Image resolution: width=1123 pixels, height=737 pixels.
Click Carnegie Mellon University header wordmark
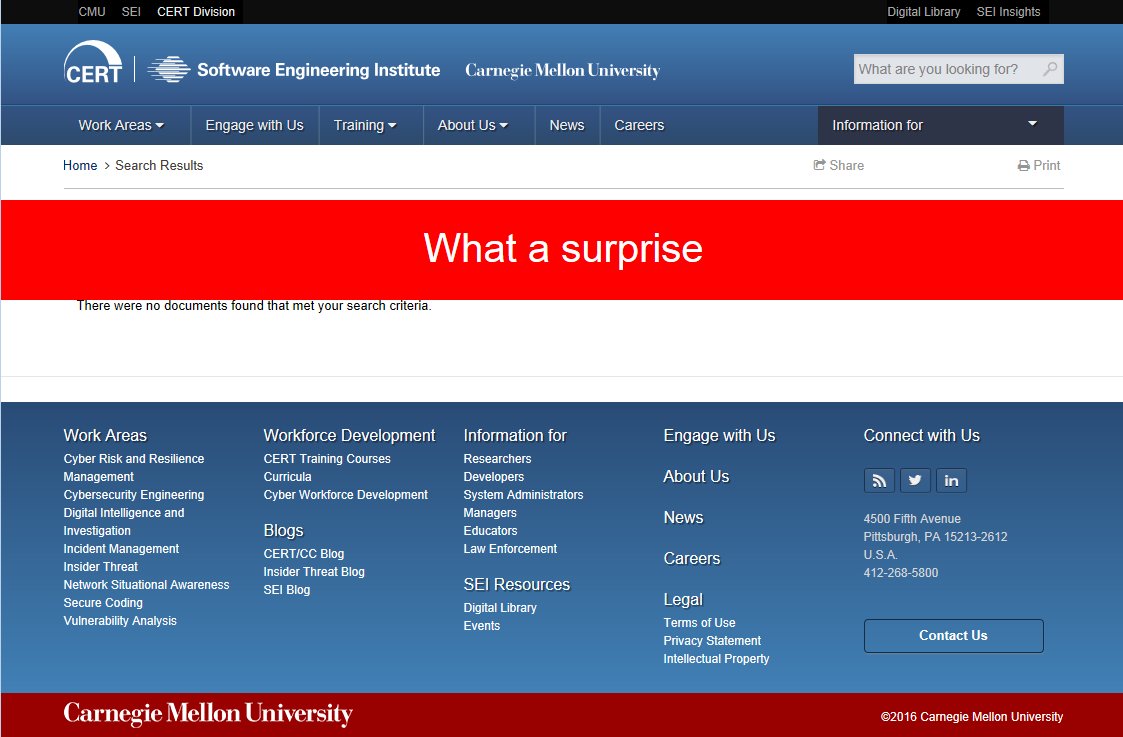tap(562, 70)
